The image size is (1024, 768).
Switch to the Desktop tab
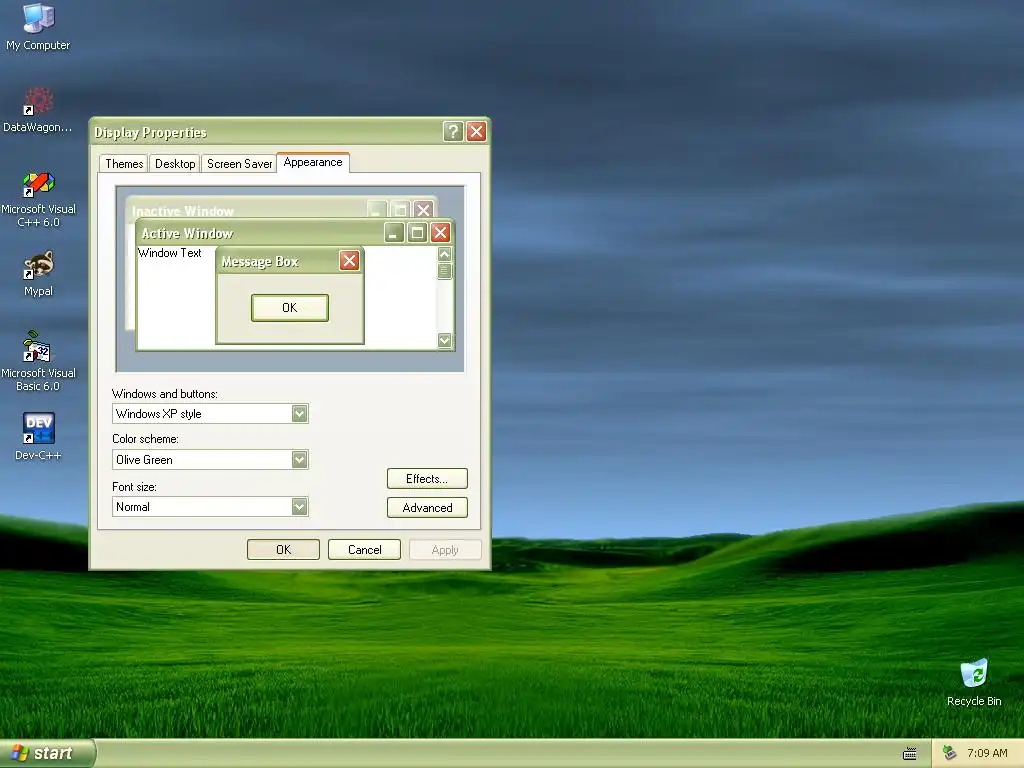click(x=175, y=164)
